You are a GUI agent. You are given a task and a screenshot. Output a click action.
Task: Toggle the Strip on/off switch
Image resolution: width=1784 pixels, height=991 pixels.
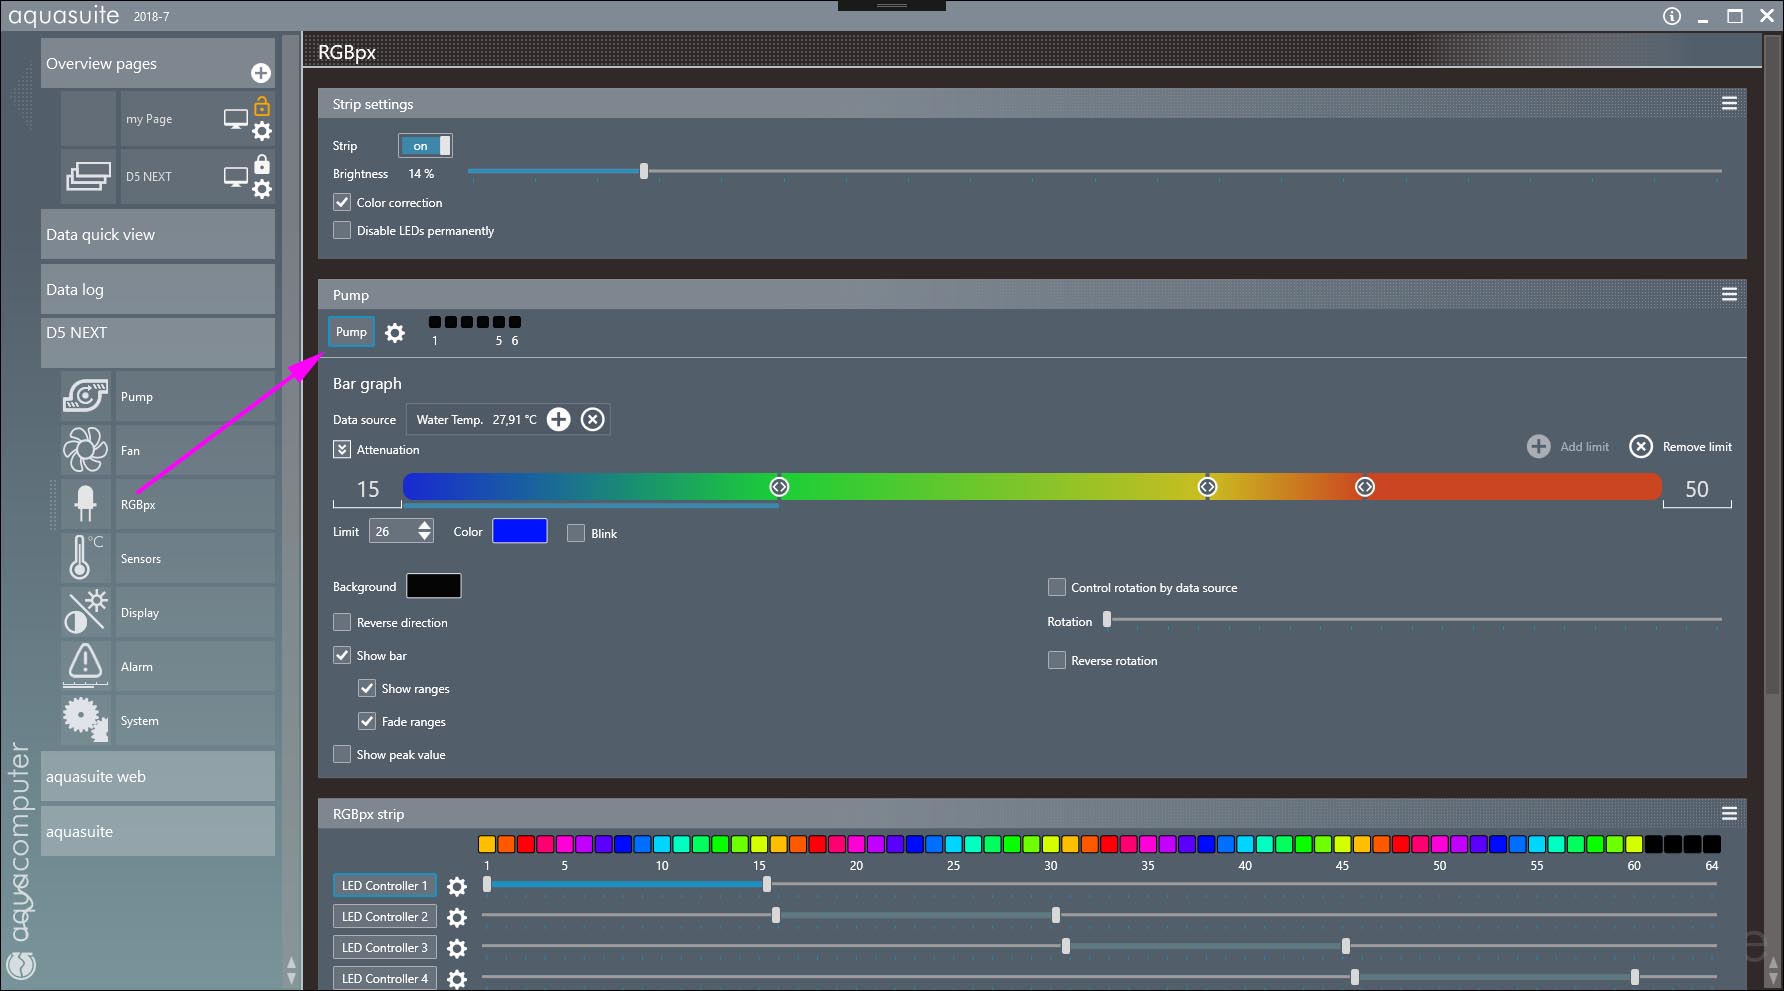click(425, 146)
